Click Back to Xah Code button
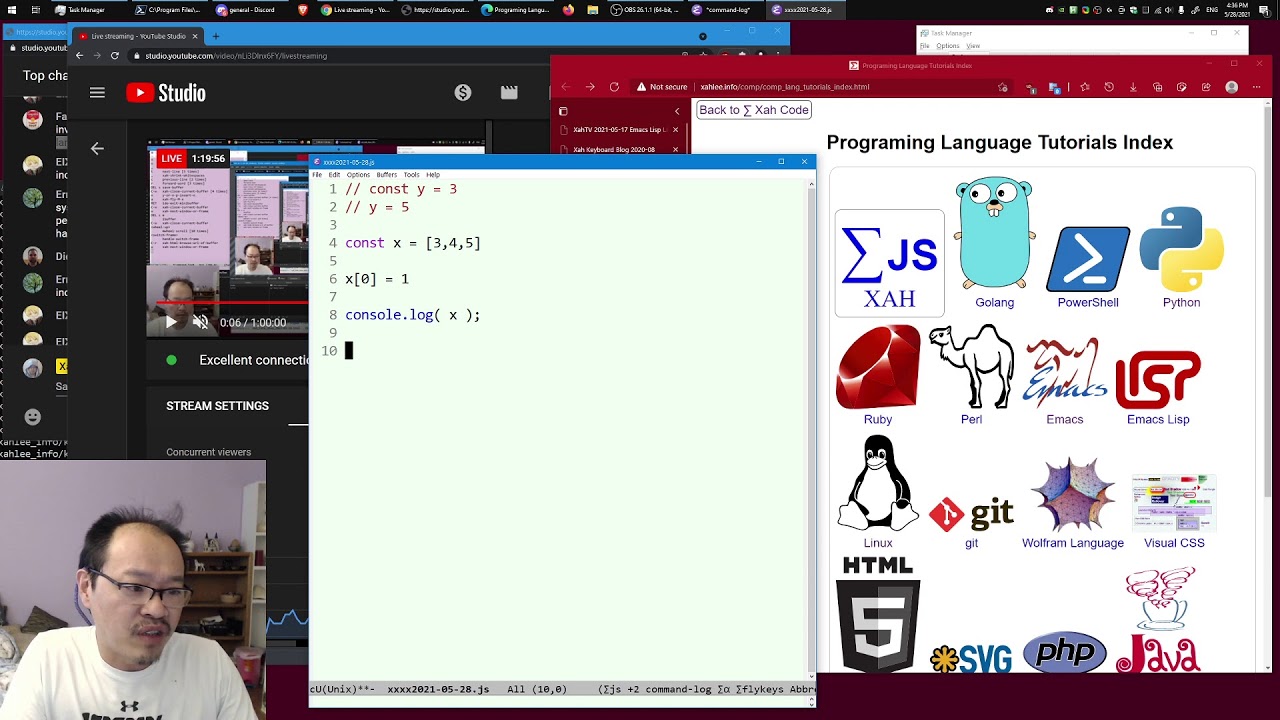The width and height of the screenshot is (1280, 720). coord(754,110)
